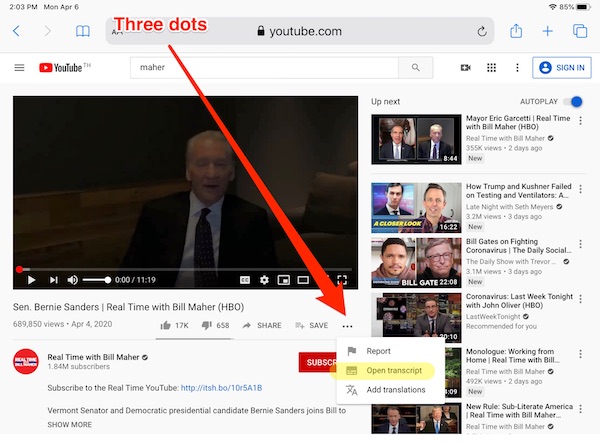This screenshot has height=446, width=600.
Task: Click the Wi-Fi status icon
Action: tap(553, 7)
